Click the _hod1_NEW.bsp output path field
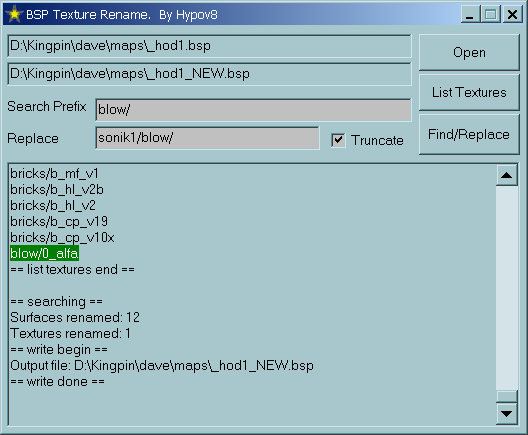The image size is (528, 435). pos(209,74)
